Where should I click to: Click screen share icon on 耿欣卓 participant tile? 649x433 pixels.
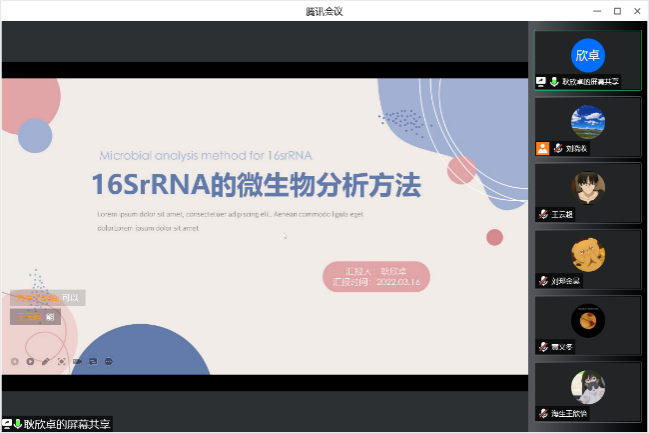tap(541, 81)
